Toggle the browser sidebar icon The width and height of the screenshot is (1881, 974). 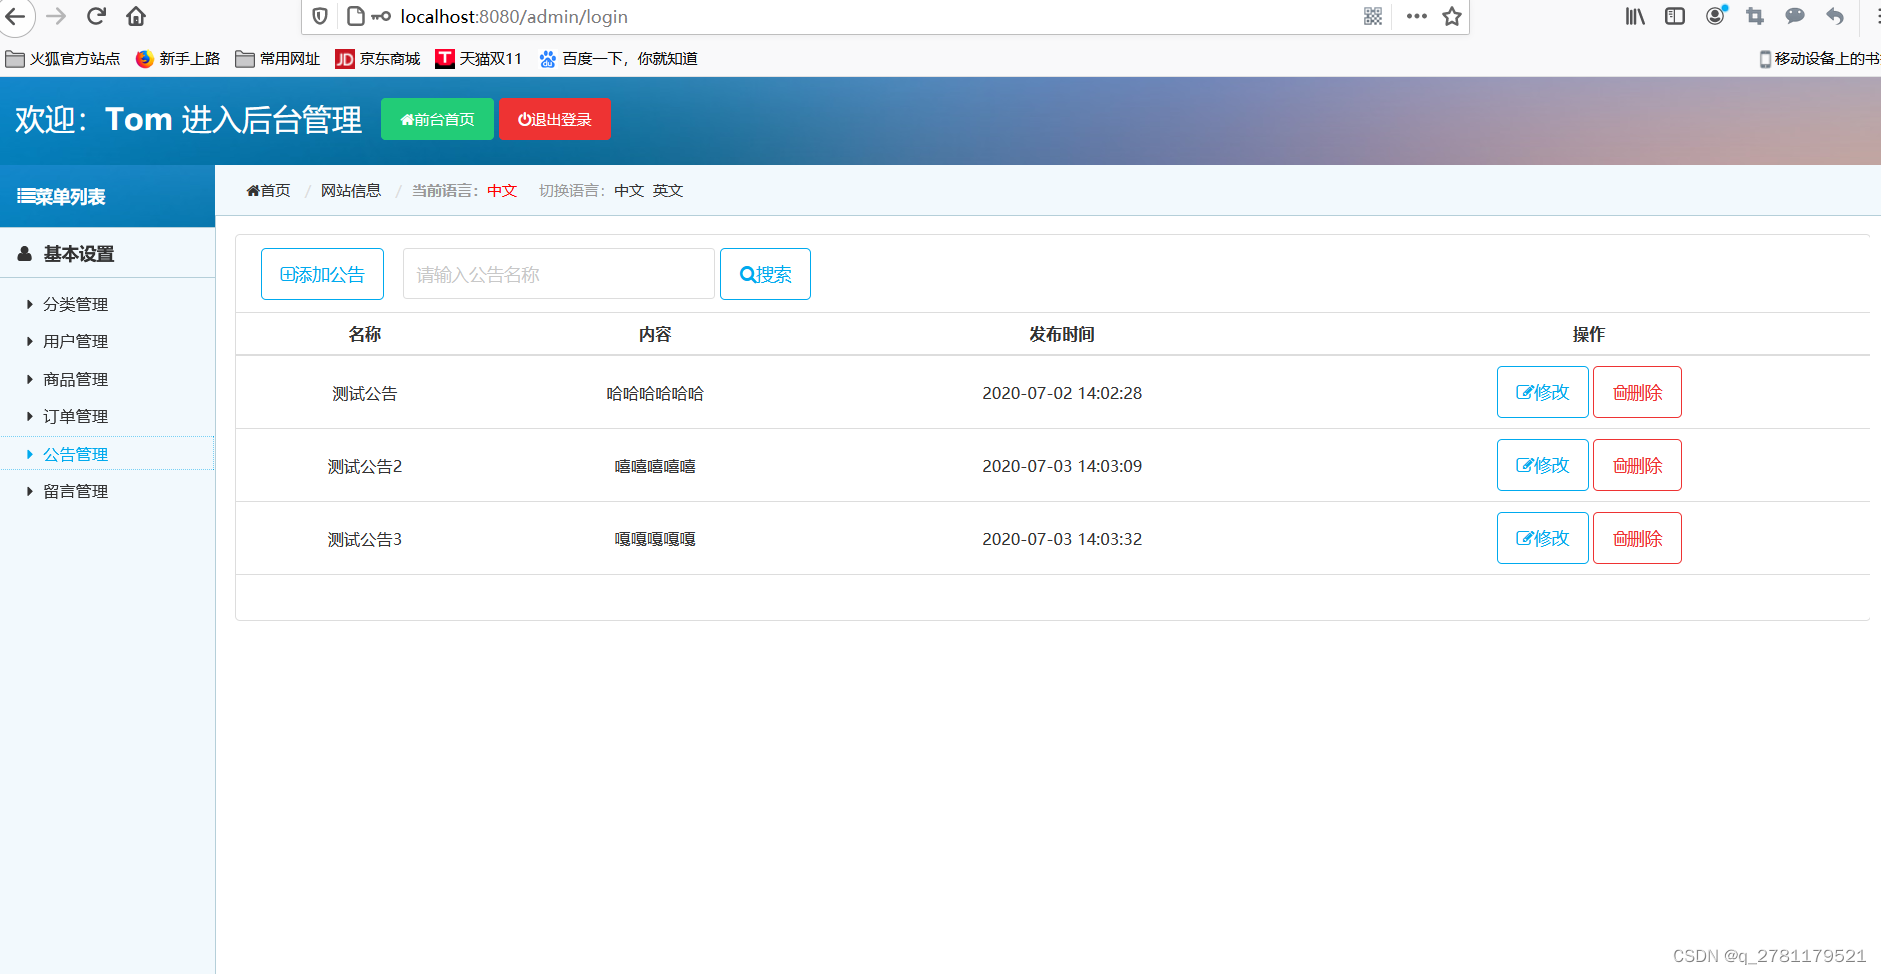1675,16
